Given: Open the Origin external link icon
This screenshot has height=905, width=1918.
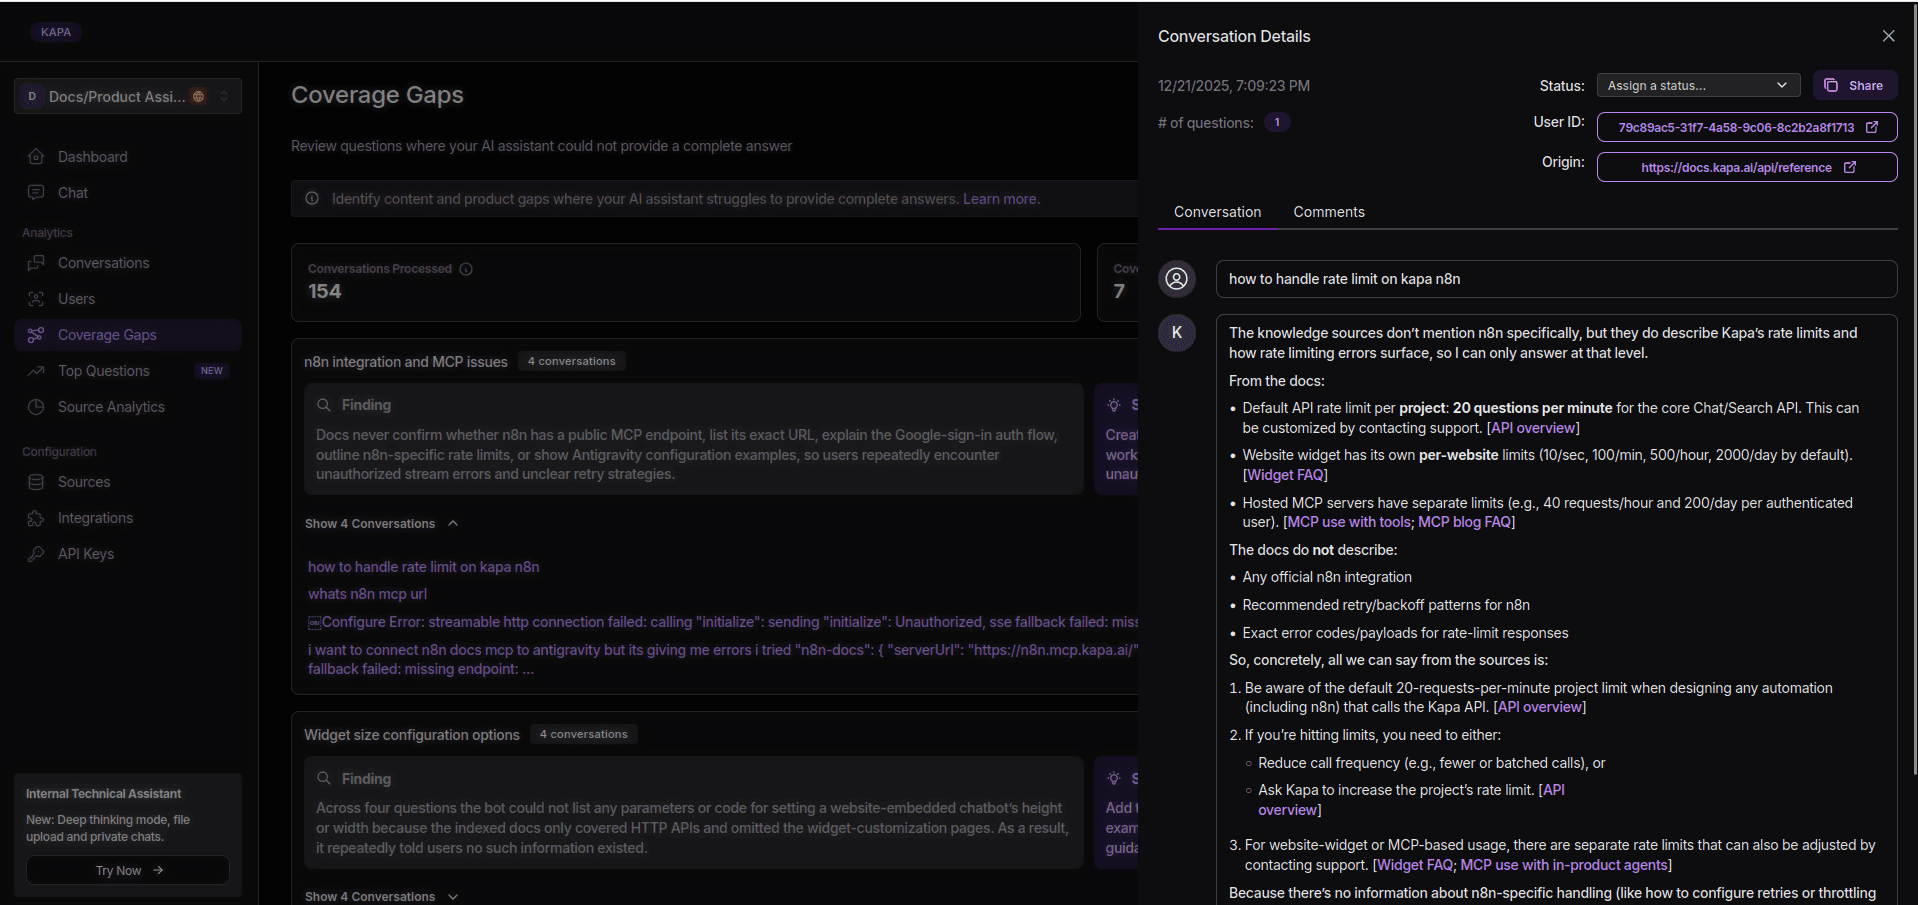Looking at the screenshot, I should [x=1850, y=167].
